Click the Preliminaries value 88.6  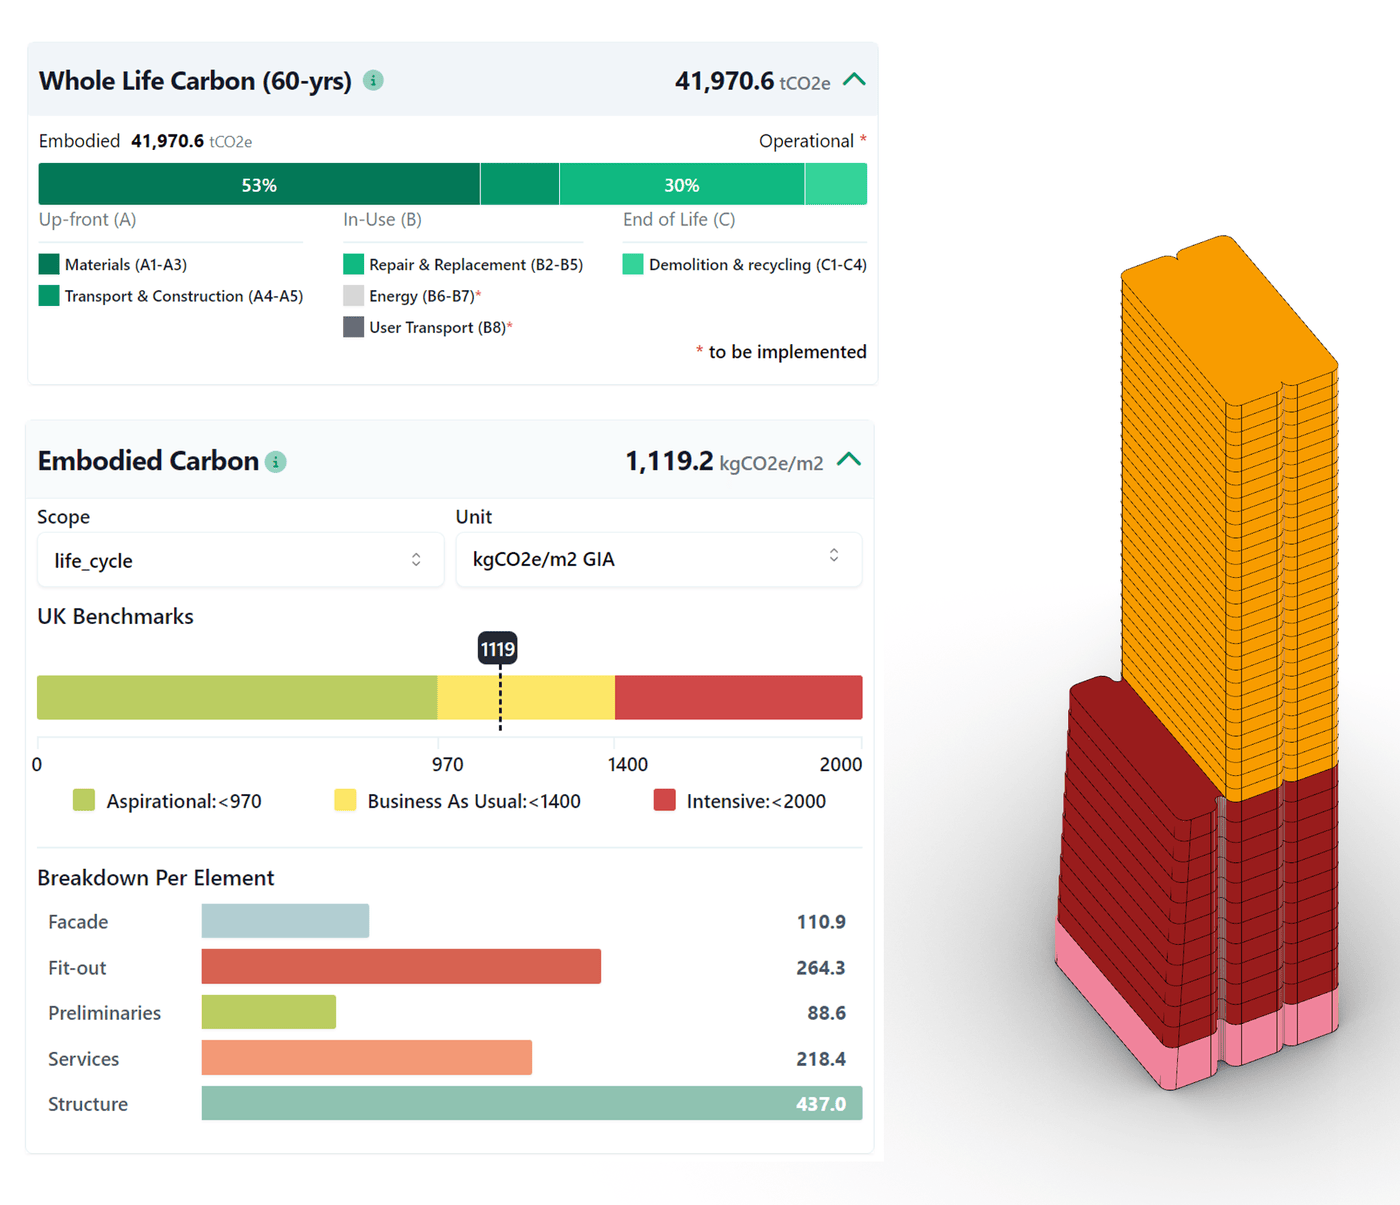coord(827,1013)
